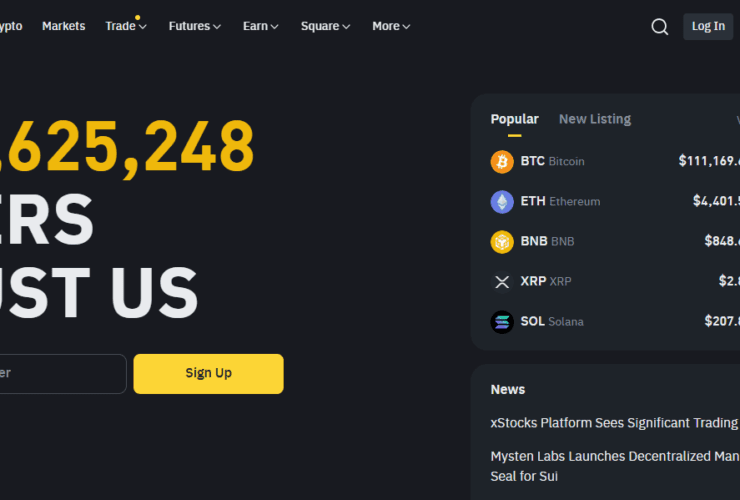Click the XRP coin icon
Viewport: 740px width, 500px height.
pyautogui.click(x=502, y=282)
